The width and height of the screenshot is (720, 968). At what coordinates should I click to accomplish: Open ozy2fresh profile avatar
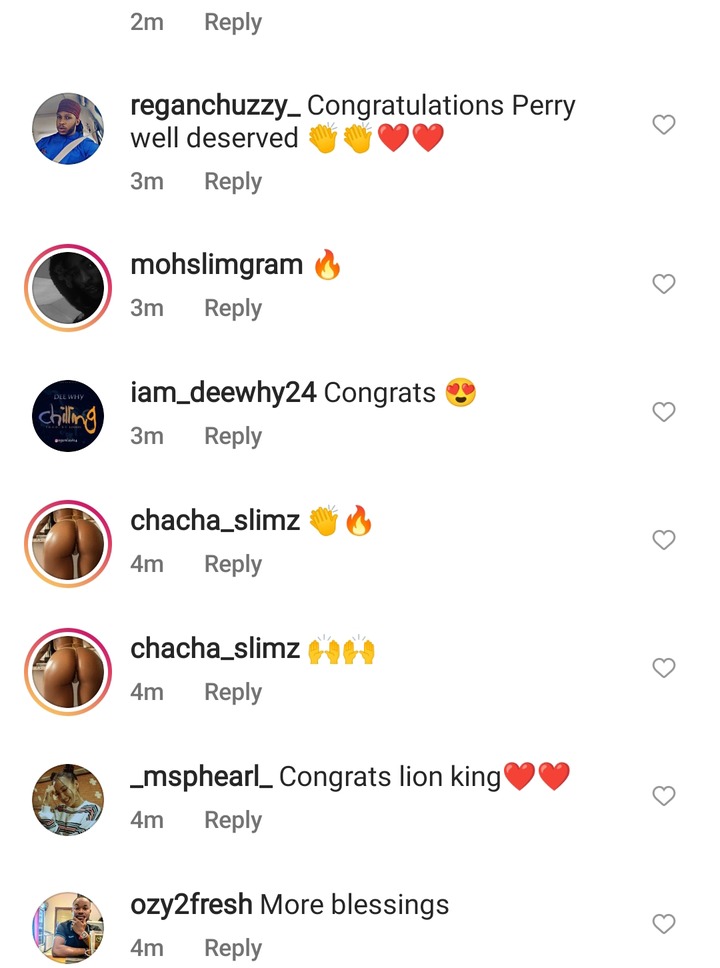coord(68,927)
